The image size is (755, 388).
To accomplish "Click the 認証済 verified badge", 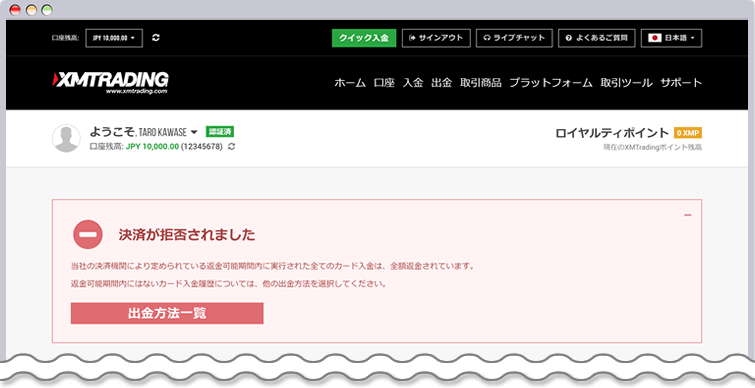I will (220, 132).
